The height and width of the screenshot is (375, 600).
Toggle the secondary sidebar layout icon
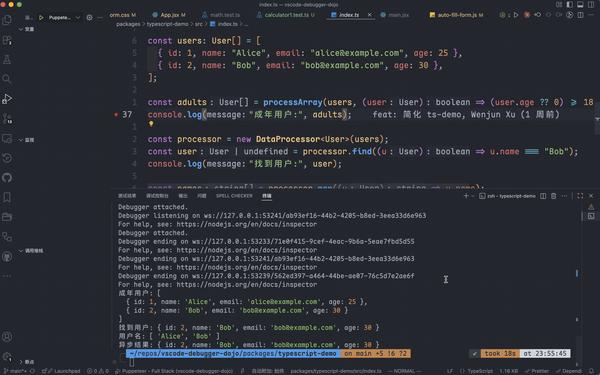tap(591, 5)
